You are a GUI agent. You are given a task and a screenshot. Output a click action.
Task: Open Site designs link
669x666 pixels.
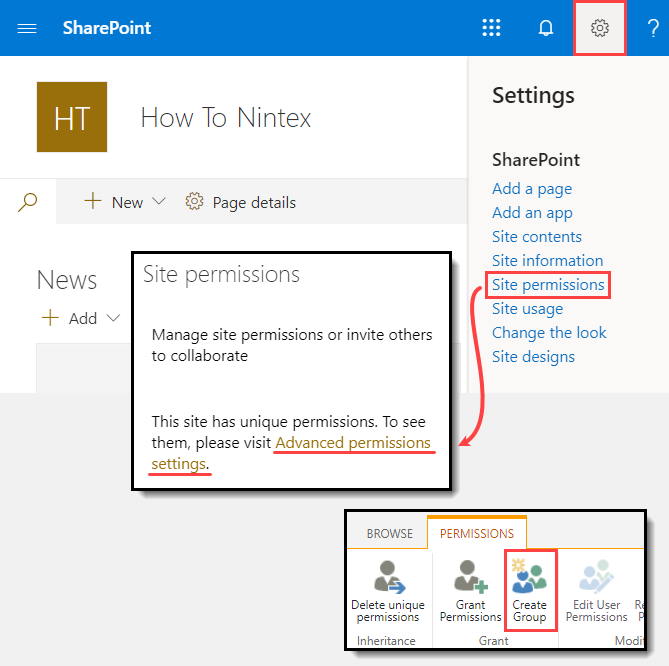coord(533,356)
